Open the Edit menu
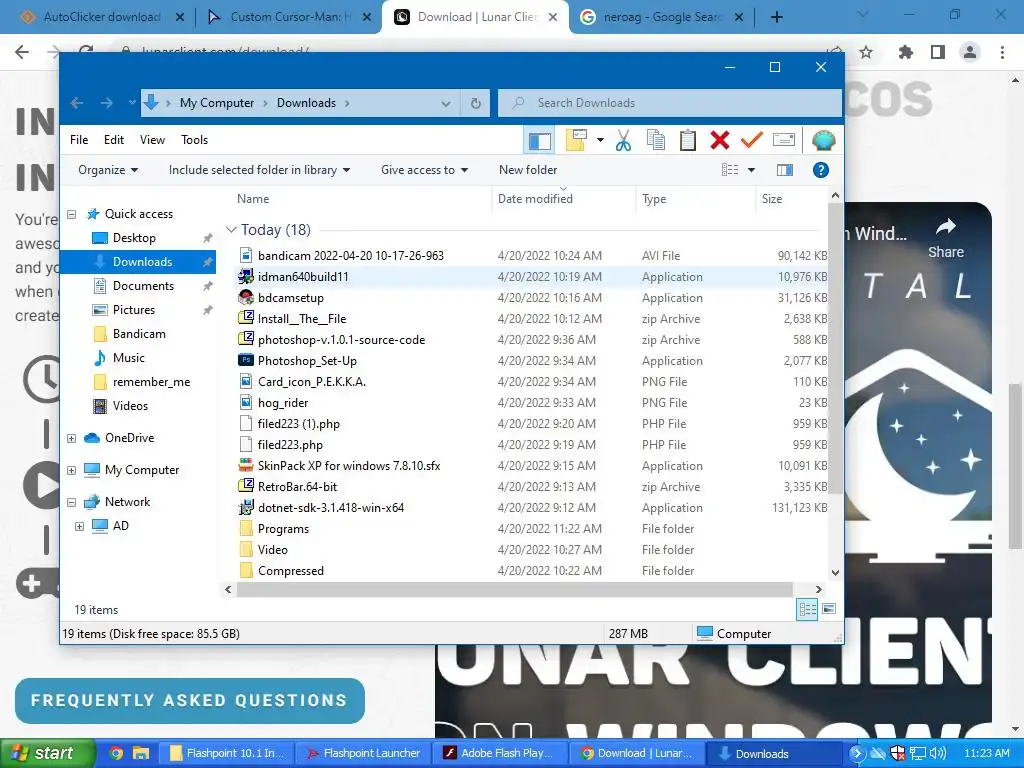The height and width of the screenshot is (768, 1024). tap(114, 140)
